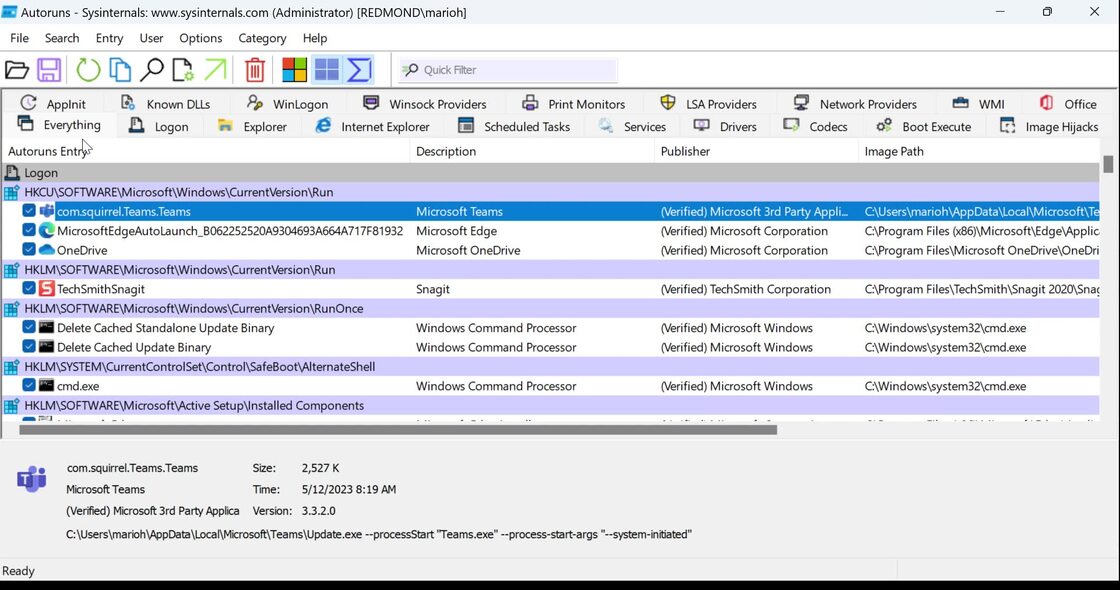Delete selected entry with trash icon
The image size is (1120, 590).
255,70
